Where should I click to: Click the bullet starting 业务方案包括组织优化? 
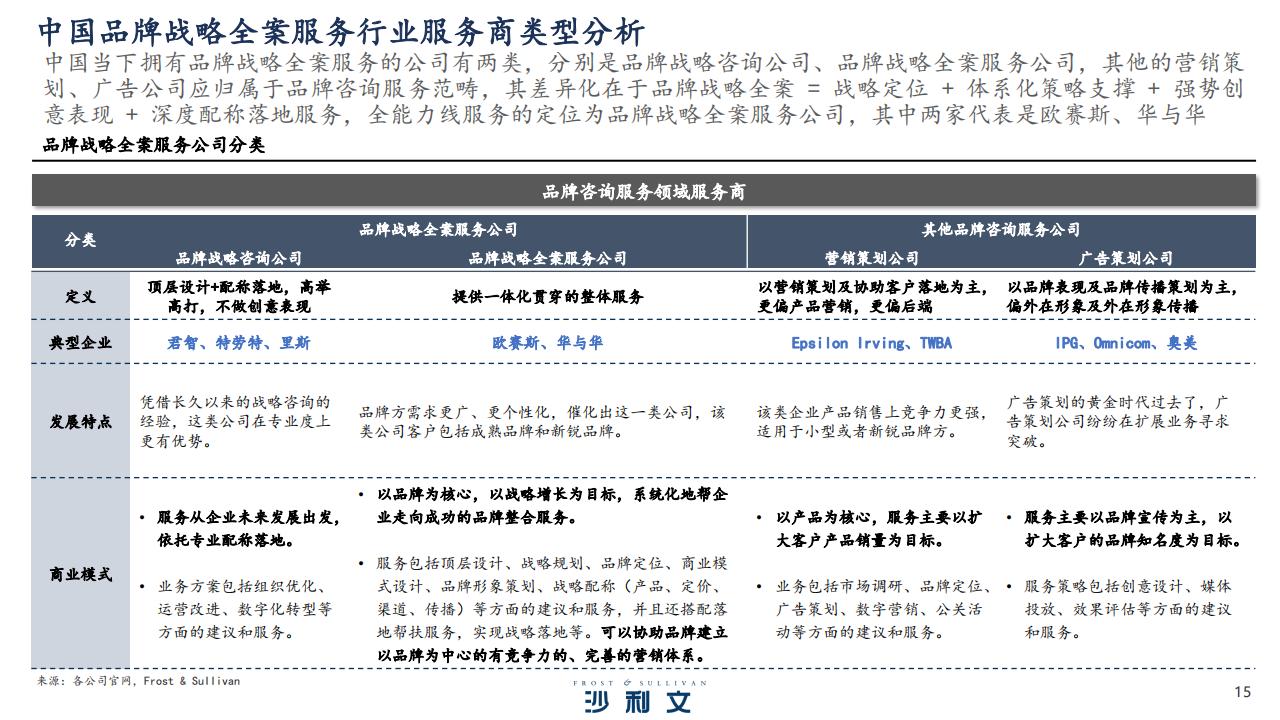point(237,609)
